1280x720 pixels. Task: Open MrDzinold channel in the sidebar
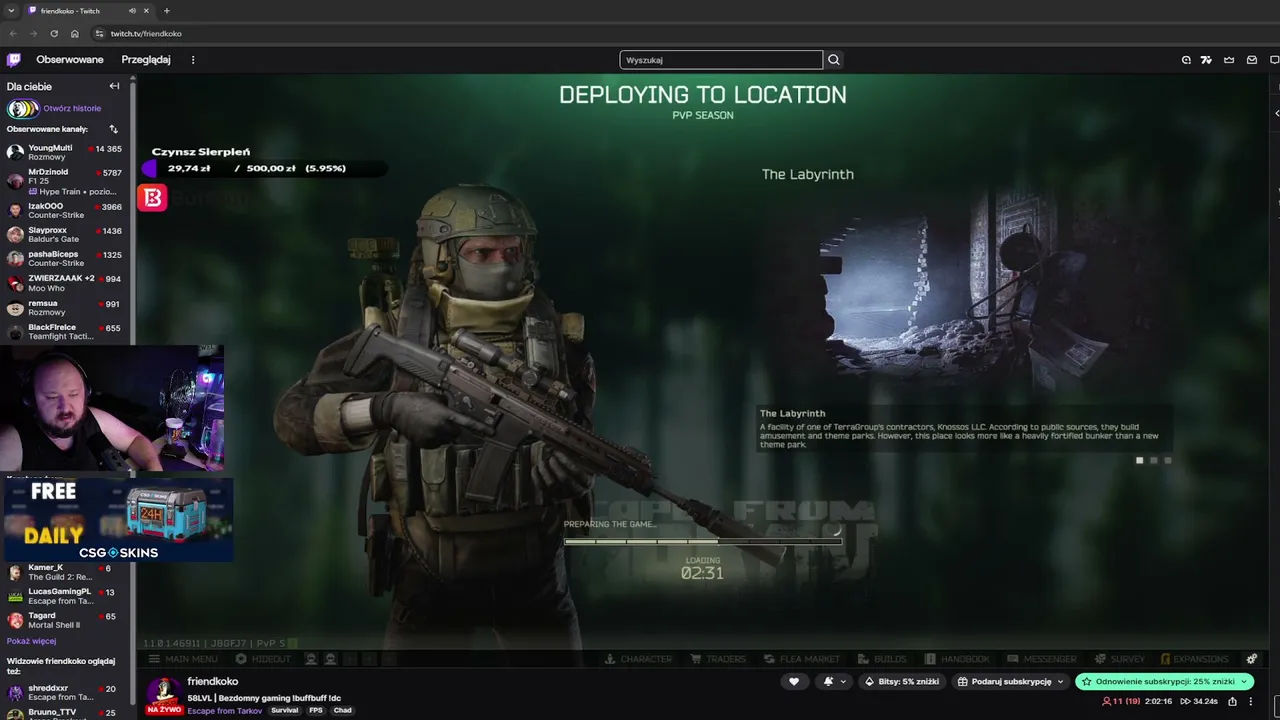click(x=65, y=181)
